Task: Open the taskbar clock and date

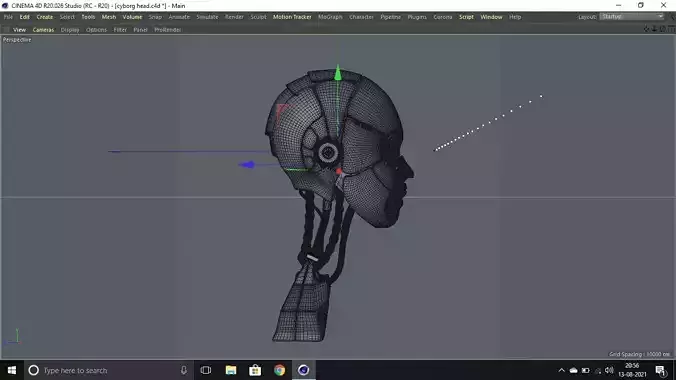Action: (x=632, y=370)
